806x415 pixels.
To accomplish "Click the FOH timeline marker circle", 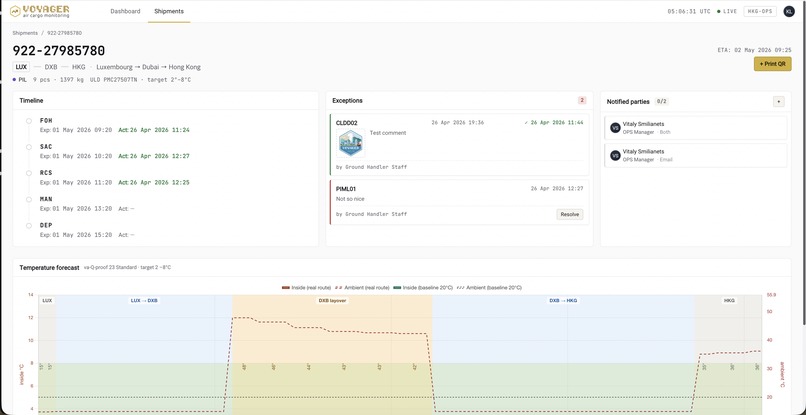I will 29,121.
